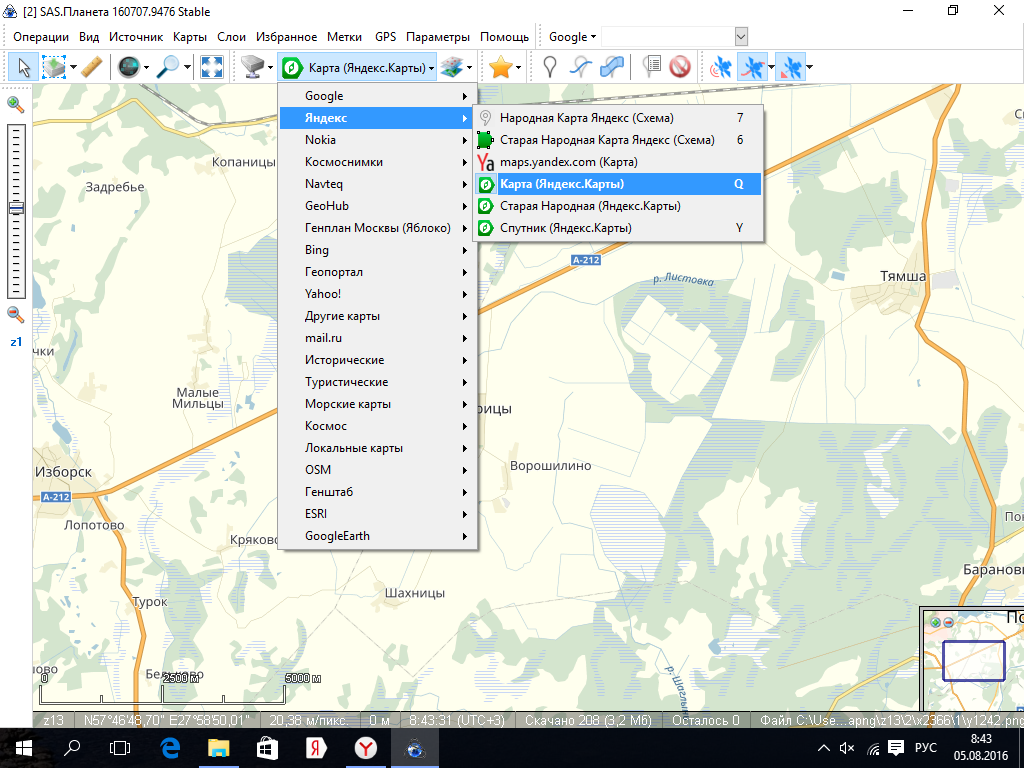Select the arrow pointer move tool
Viewport: 1024px width, 768px height.
tap(24, 67)
